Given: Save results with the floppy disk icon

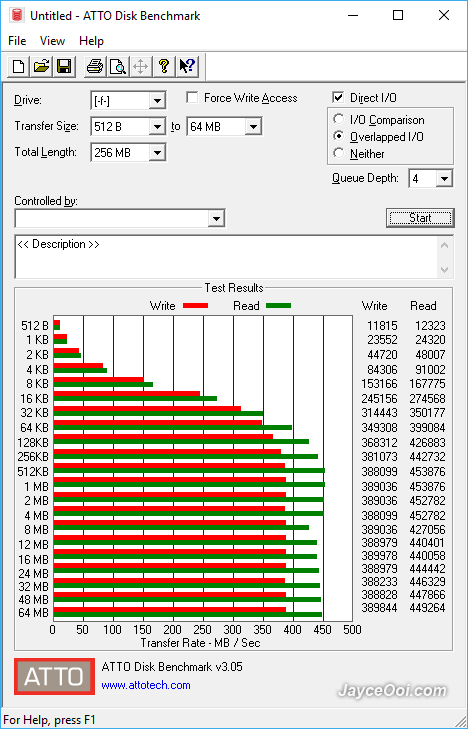Looking at the screenshot, I should point(64,66).
